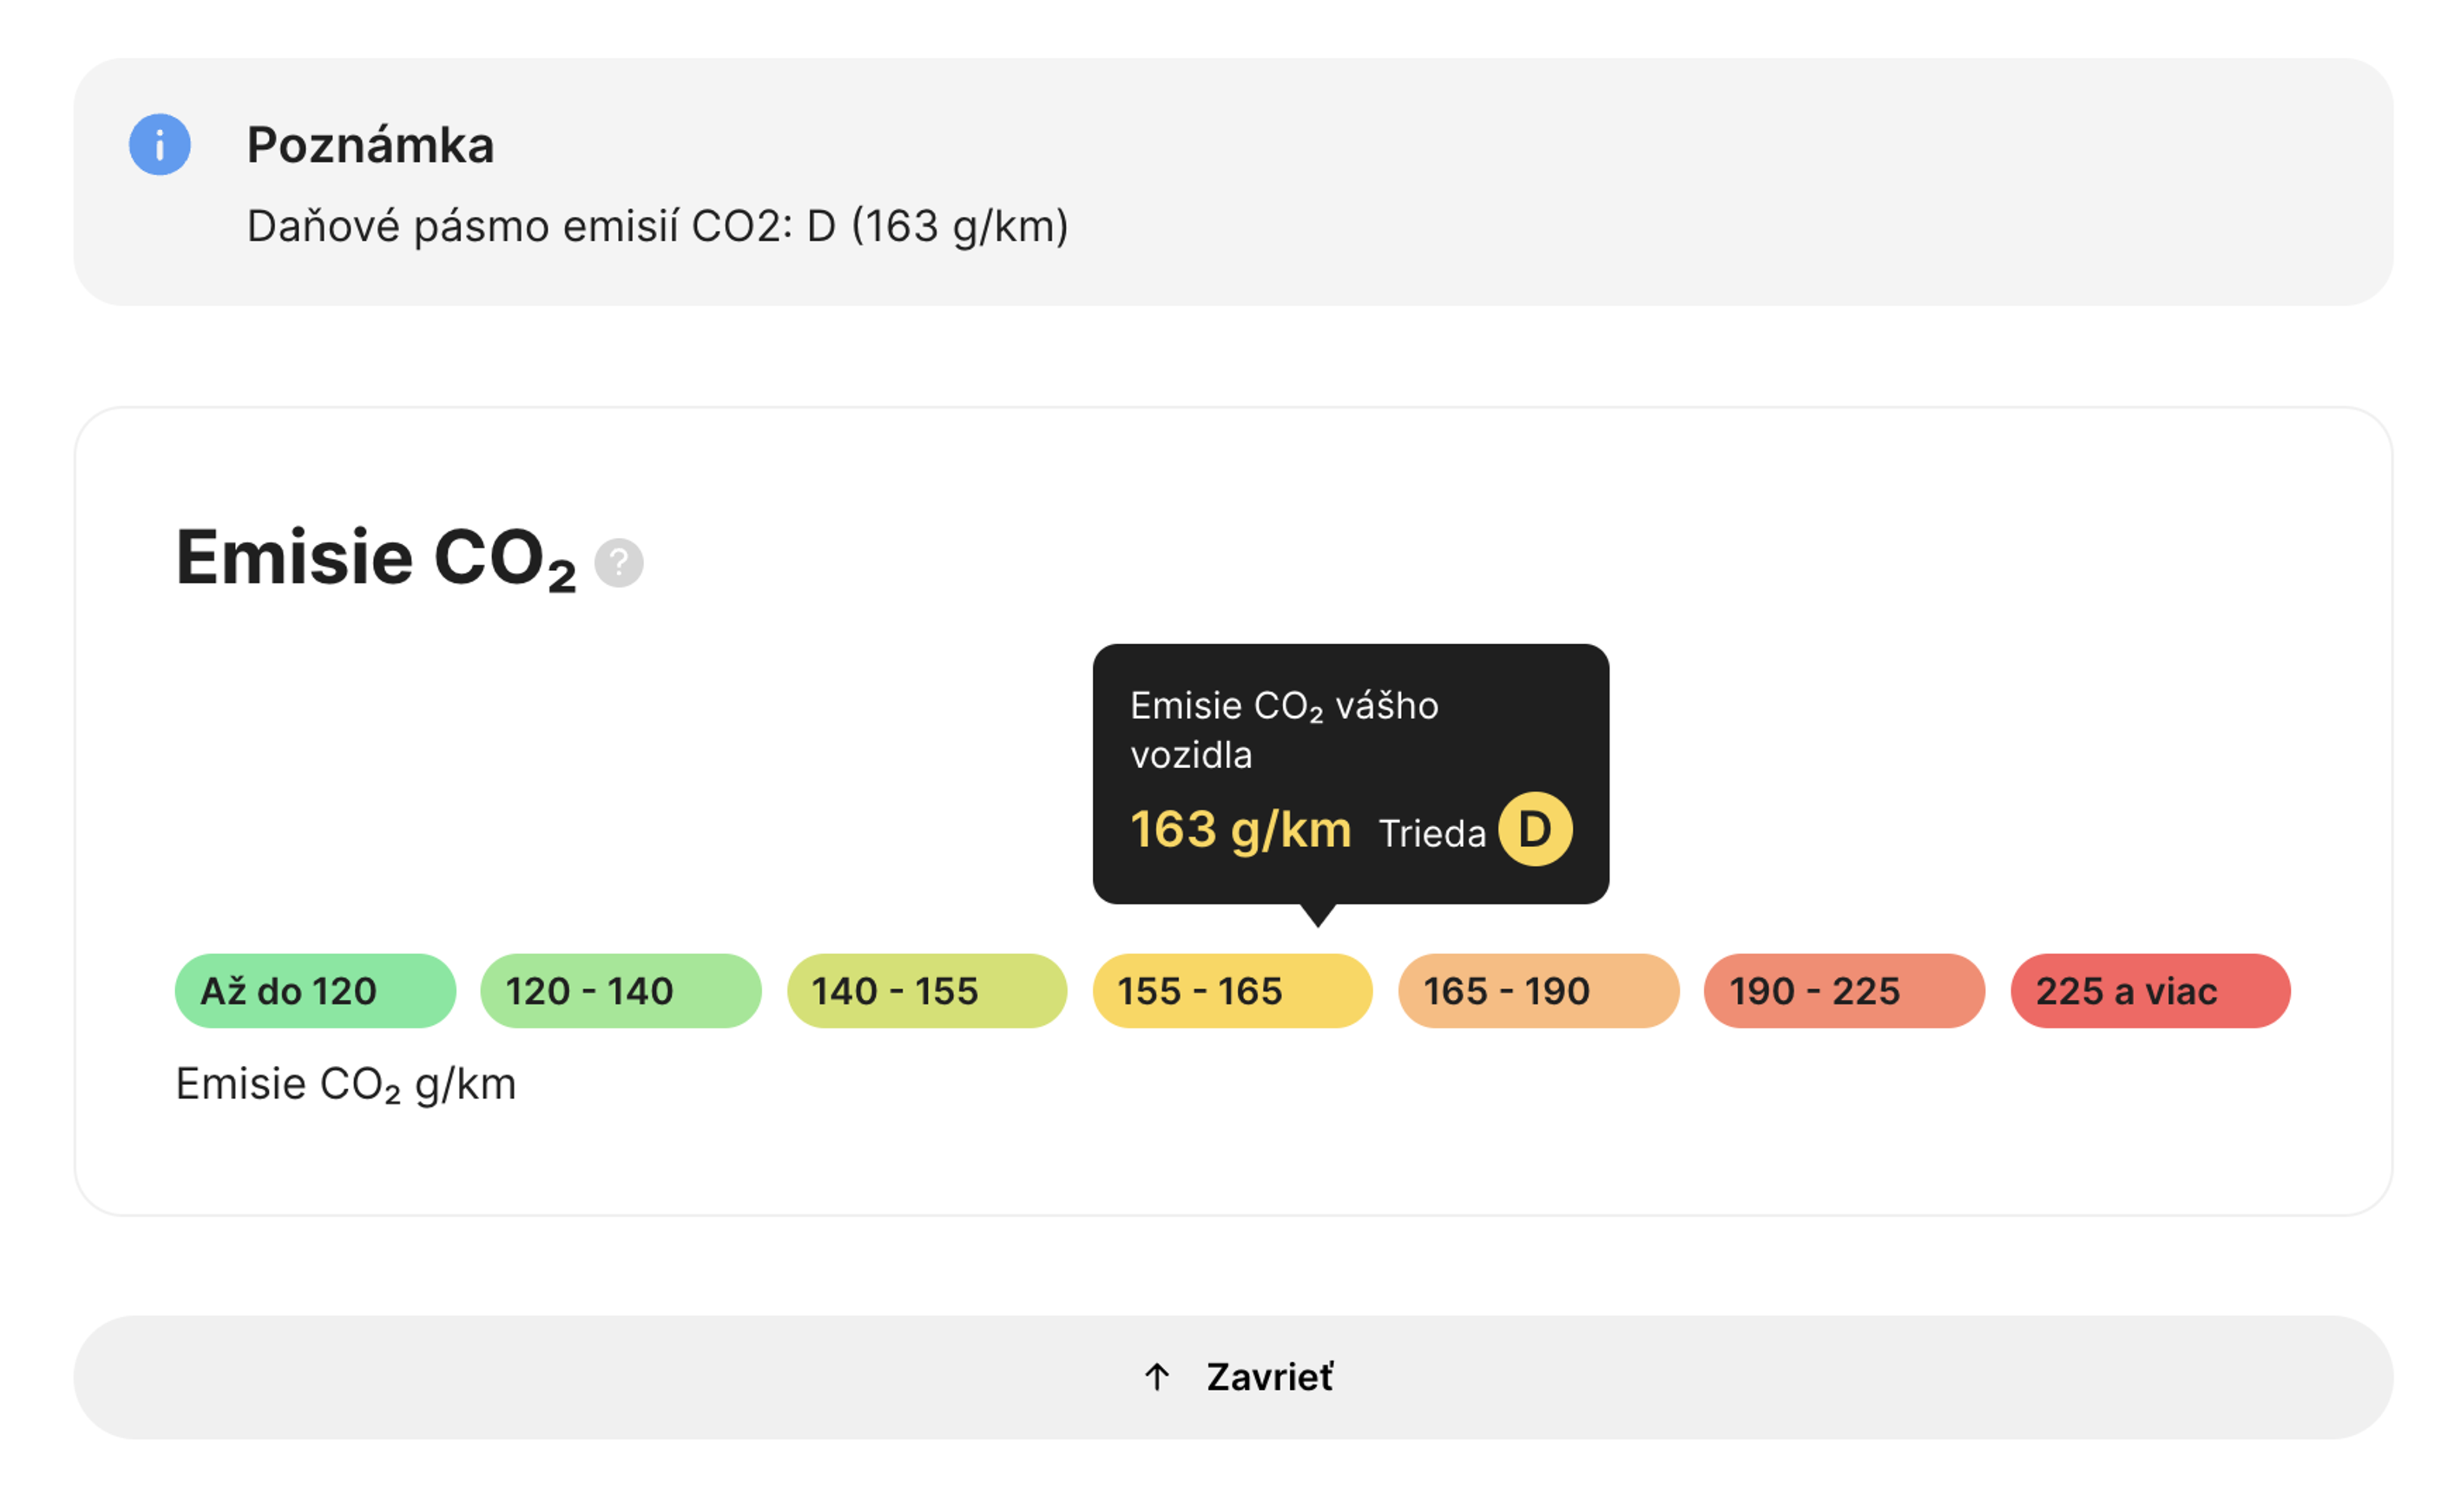Click the yellow D class badge
This screenshot has height=1501, width=2464.
[x=1535, y=829]
